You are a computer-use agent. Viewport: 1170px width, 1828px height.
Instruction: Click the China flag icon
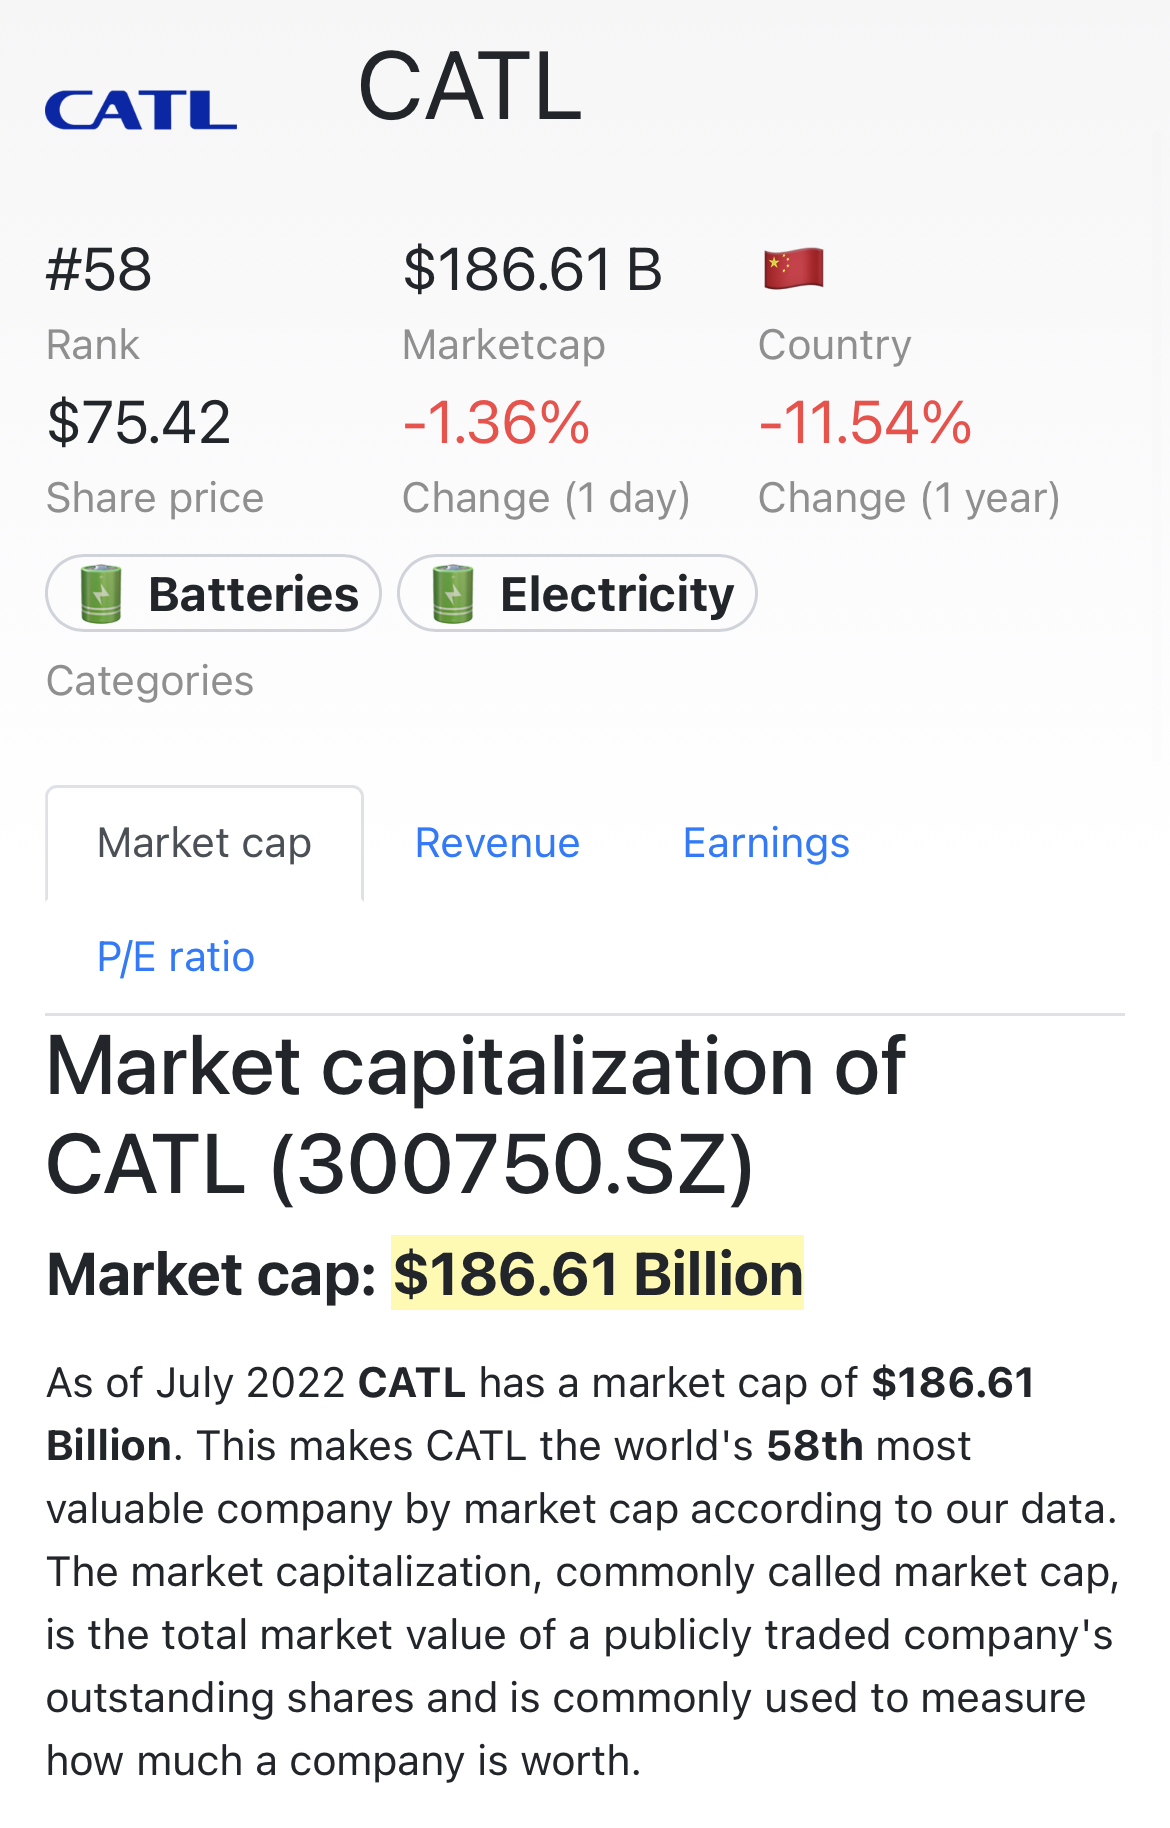tap(793, 268)
